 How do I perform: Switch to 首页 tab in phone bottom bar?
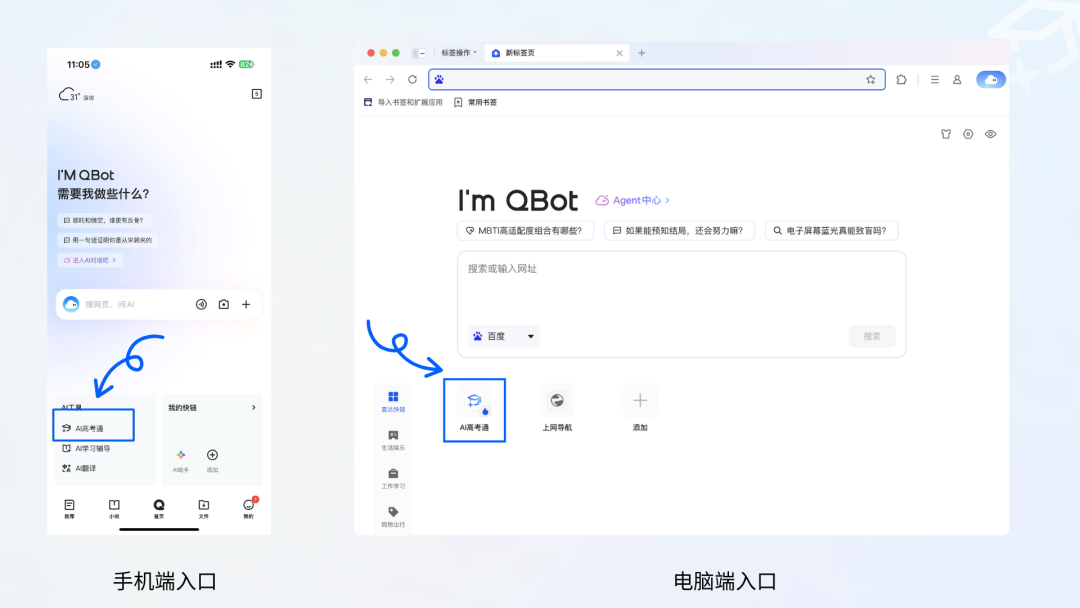point(159,509)
